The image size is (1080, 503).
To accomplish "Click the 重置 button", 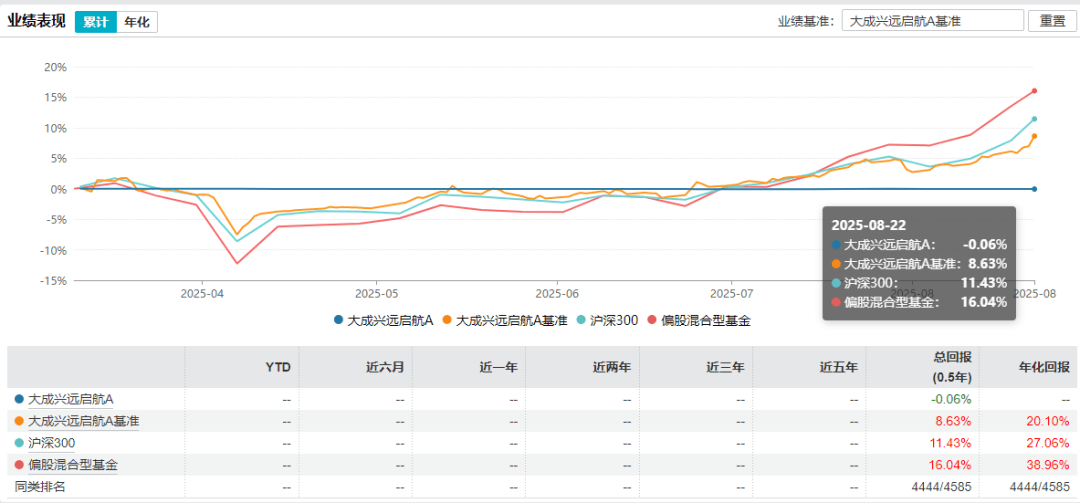I will click(x=1052, y=21).
